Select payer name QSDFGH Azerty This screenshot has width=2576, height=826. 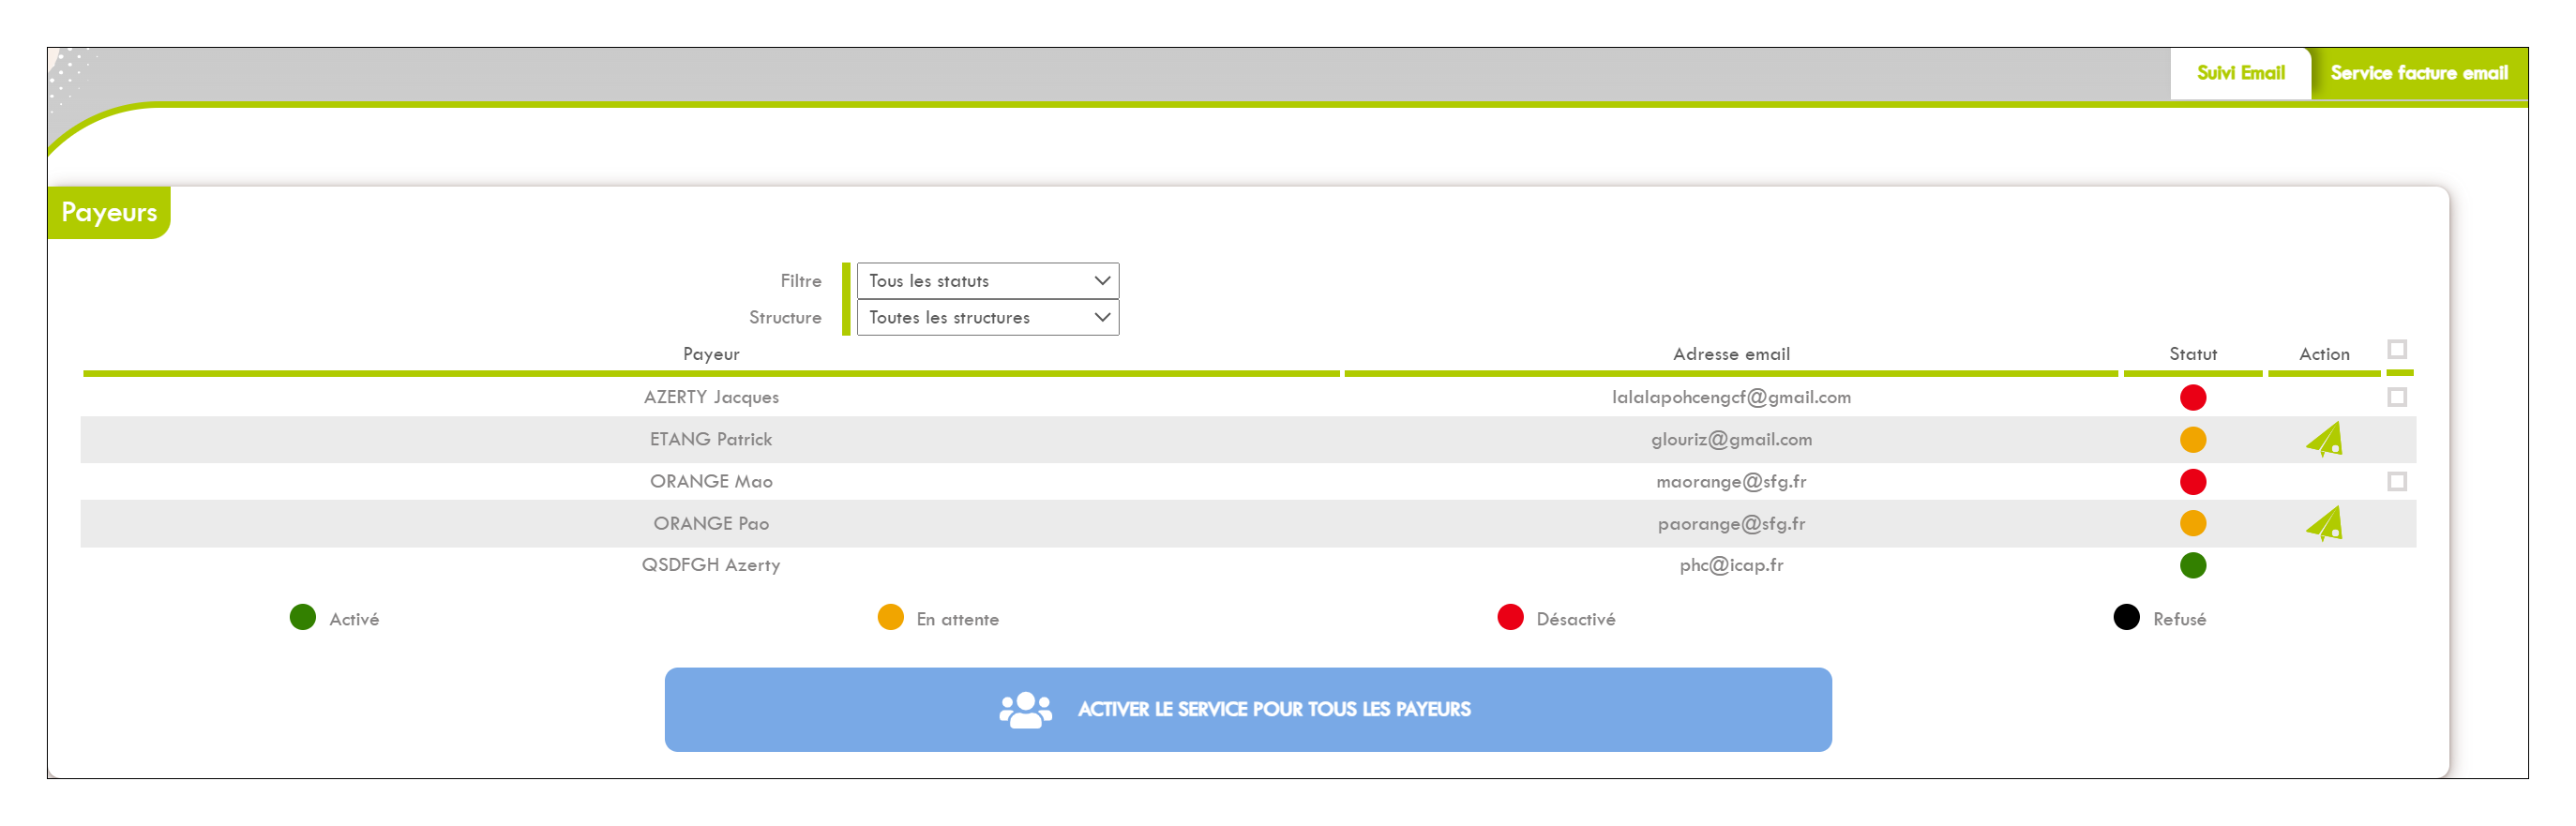[711, 565]
